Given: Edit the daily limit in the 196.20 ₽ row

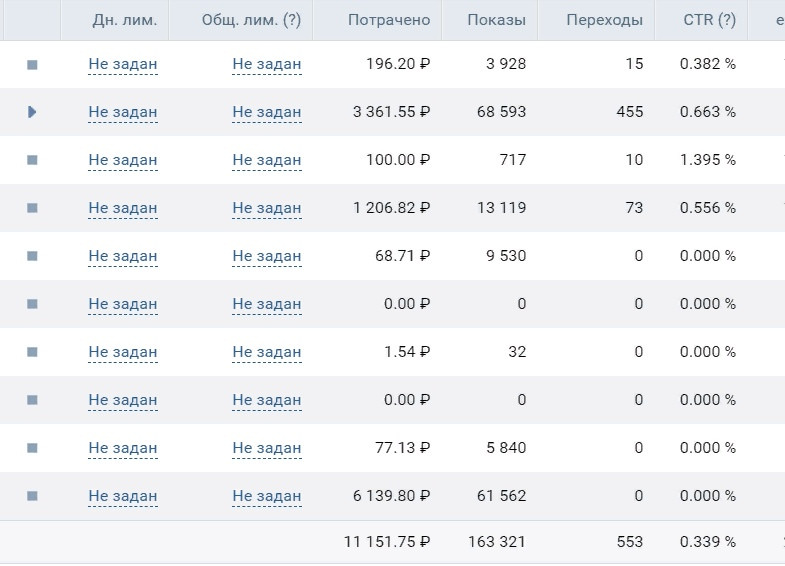Looking at the screenshot, I should [123, 64].
